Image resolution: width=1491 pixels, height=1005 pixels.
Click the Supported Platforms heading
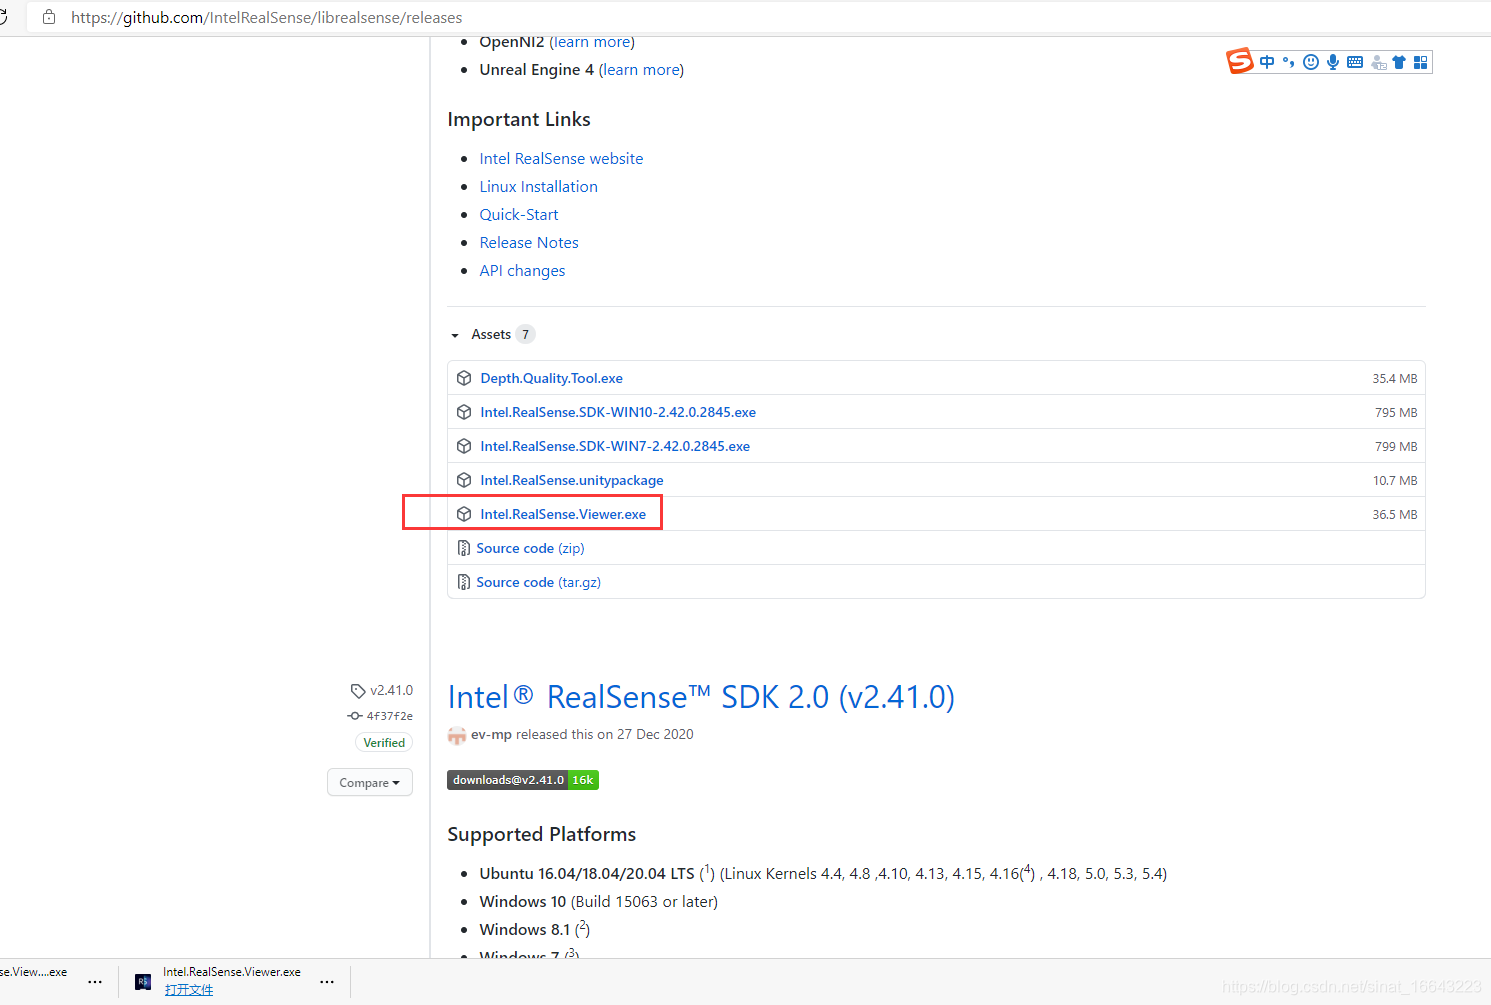coord(541,835)
